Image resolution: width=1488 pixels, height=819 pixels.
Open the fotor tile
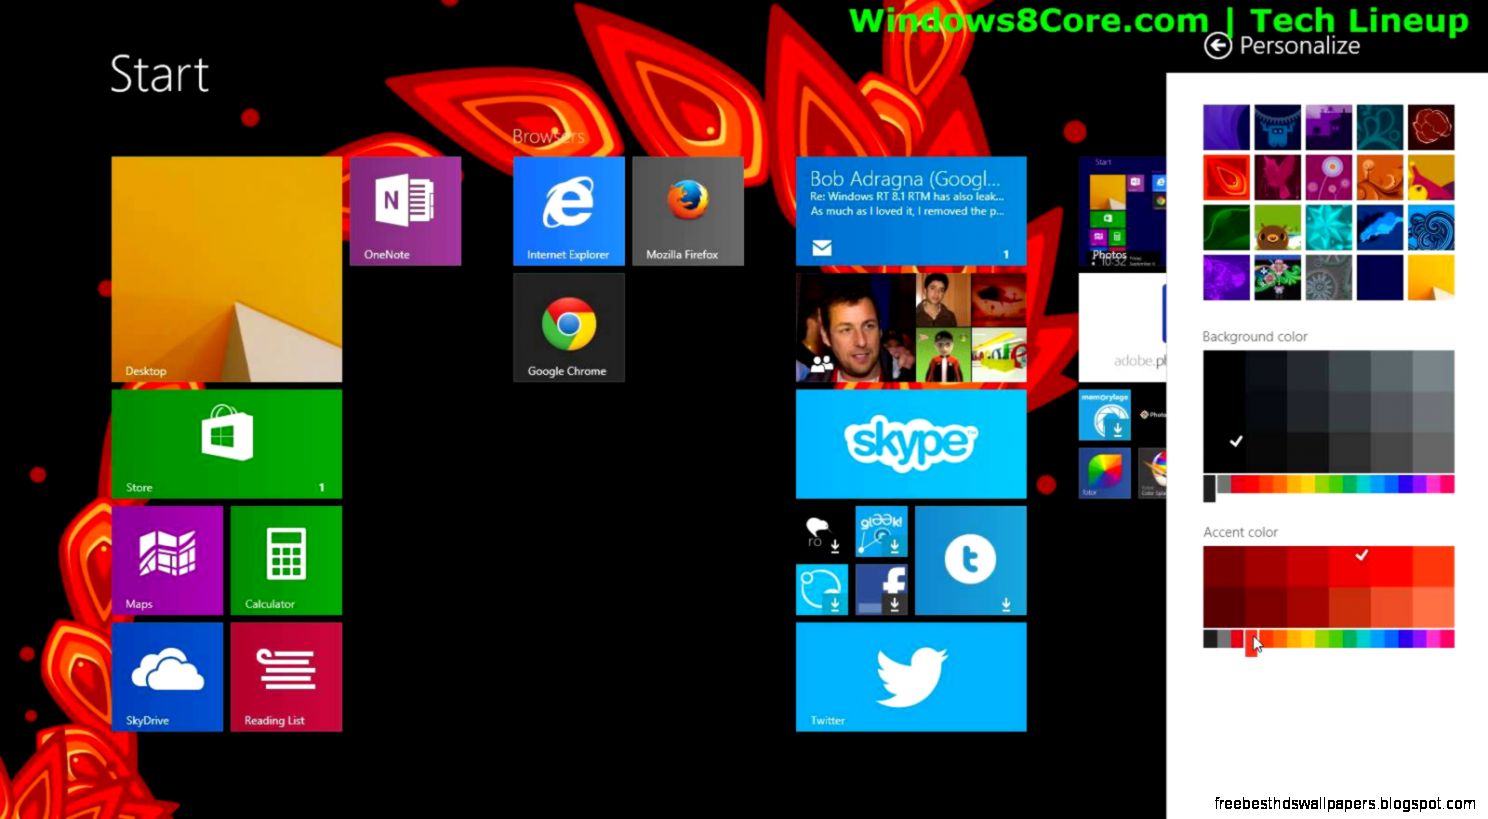click(x=1105, y=473)
